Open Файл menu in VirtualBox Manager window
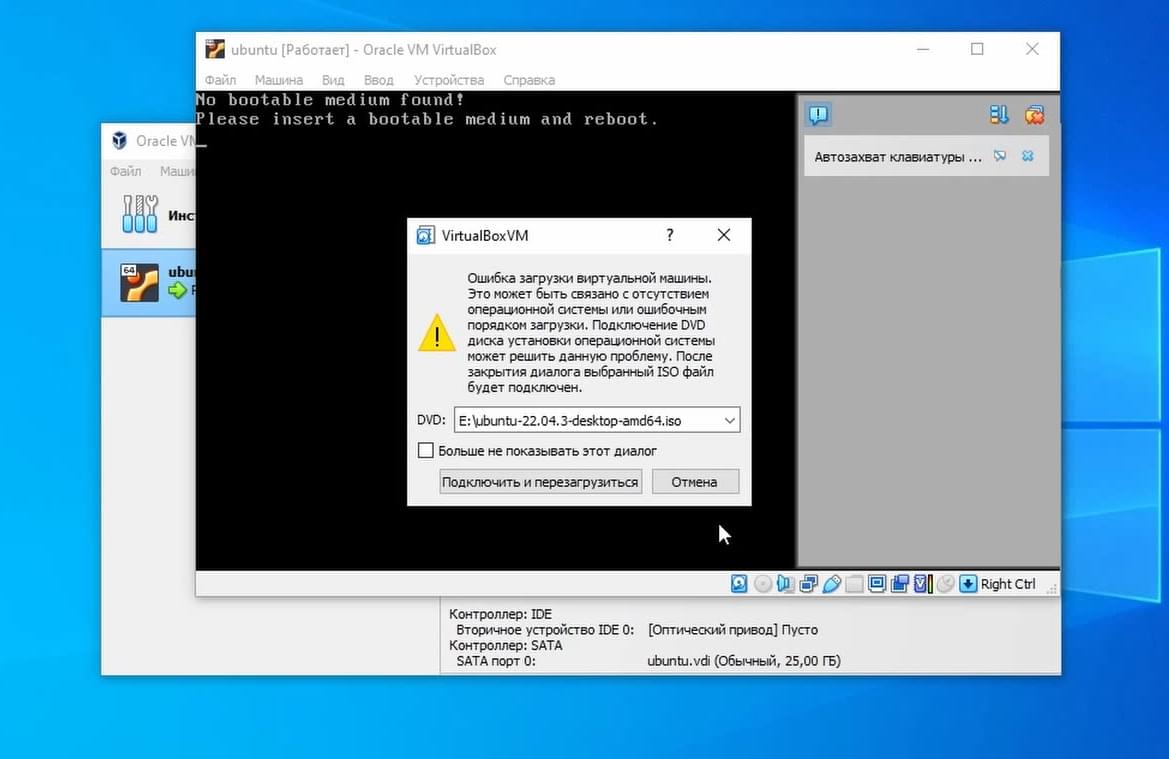Viewport: 1169px width, 759px height. (125, 171)
